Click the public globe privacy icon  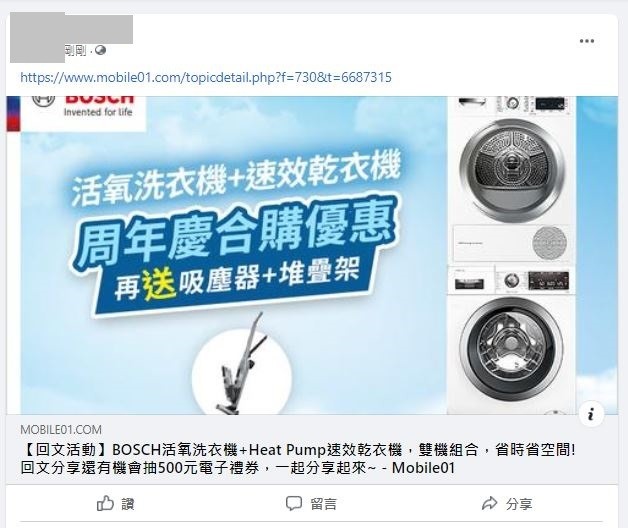coord(101,50)
